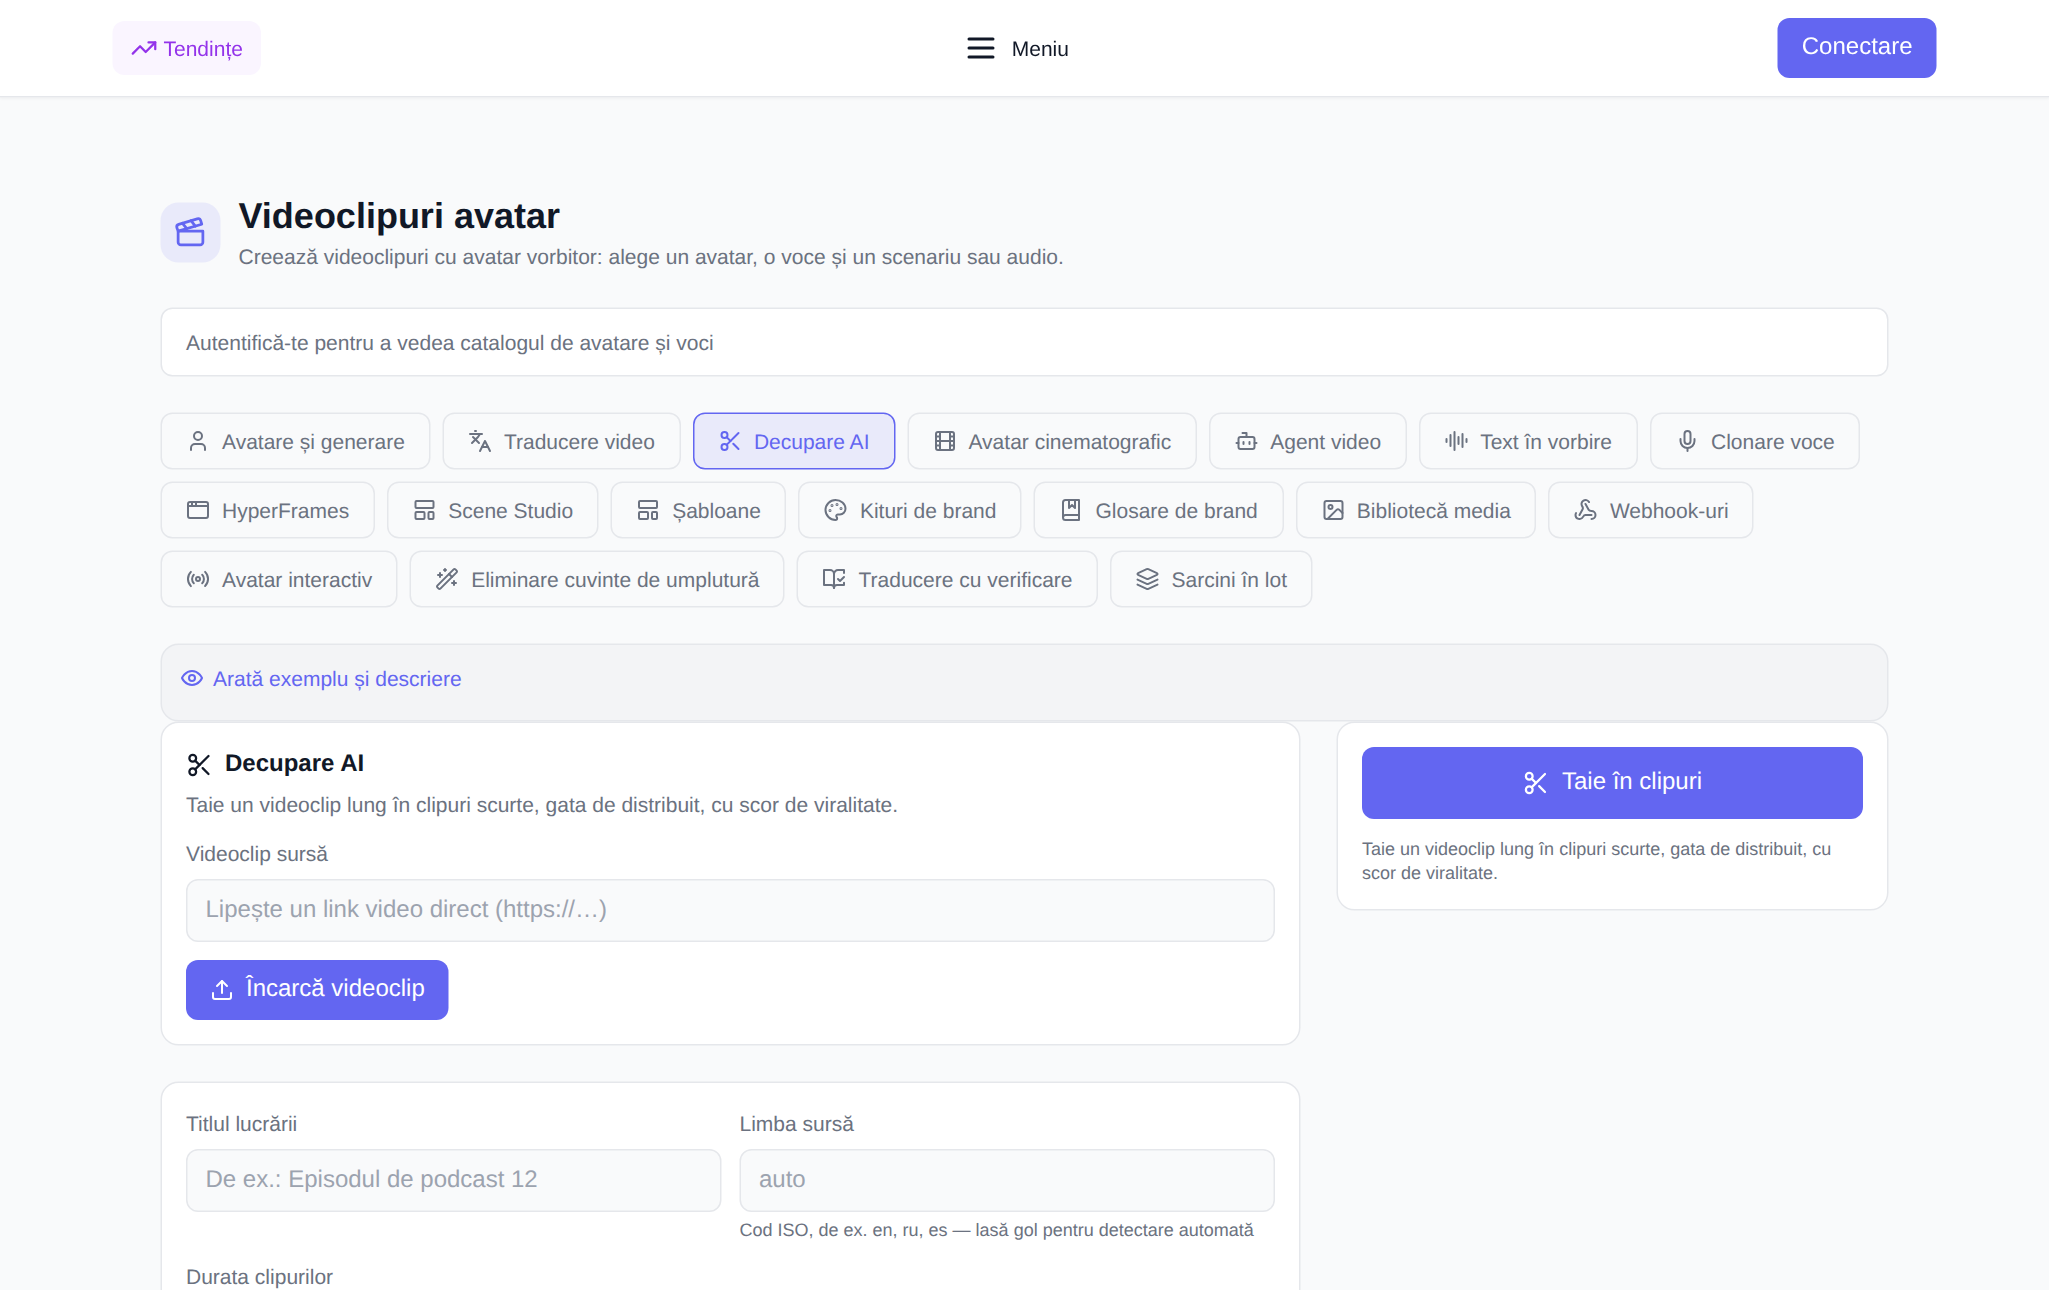This screenshot has height=1290, width=2049.
Task: Click the Conectare button
Action: click(1856, 47)
